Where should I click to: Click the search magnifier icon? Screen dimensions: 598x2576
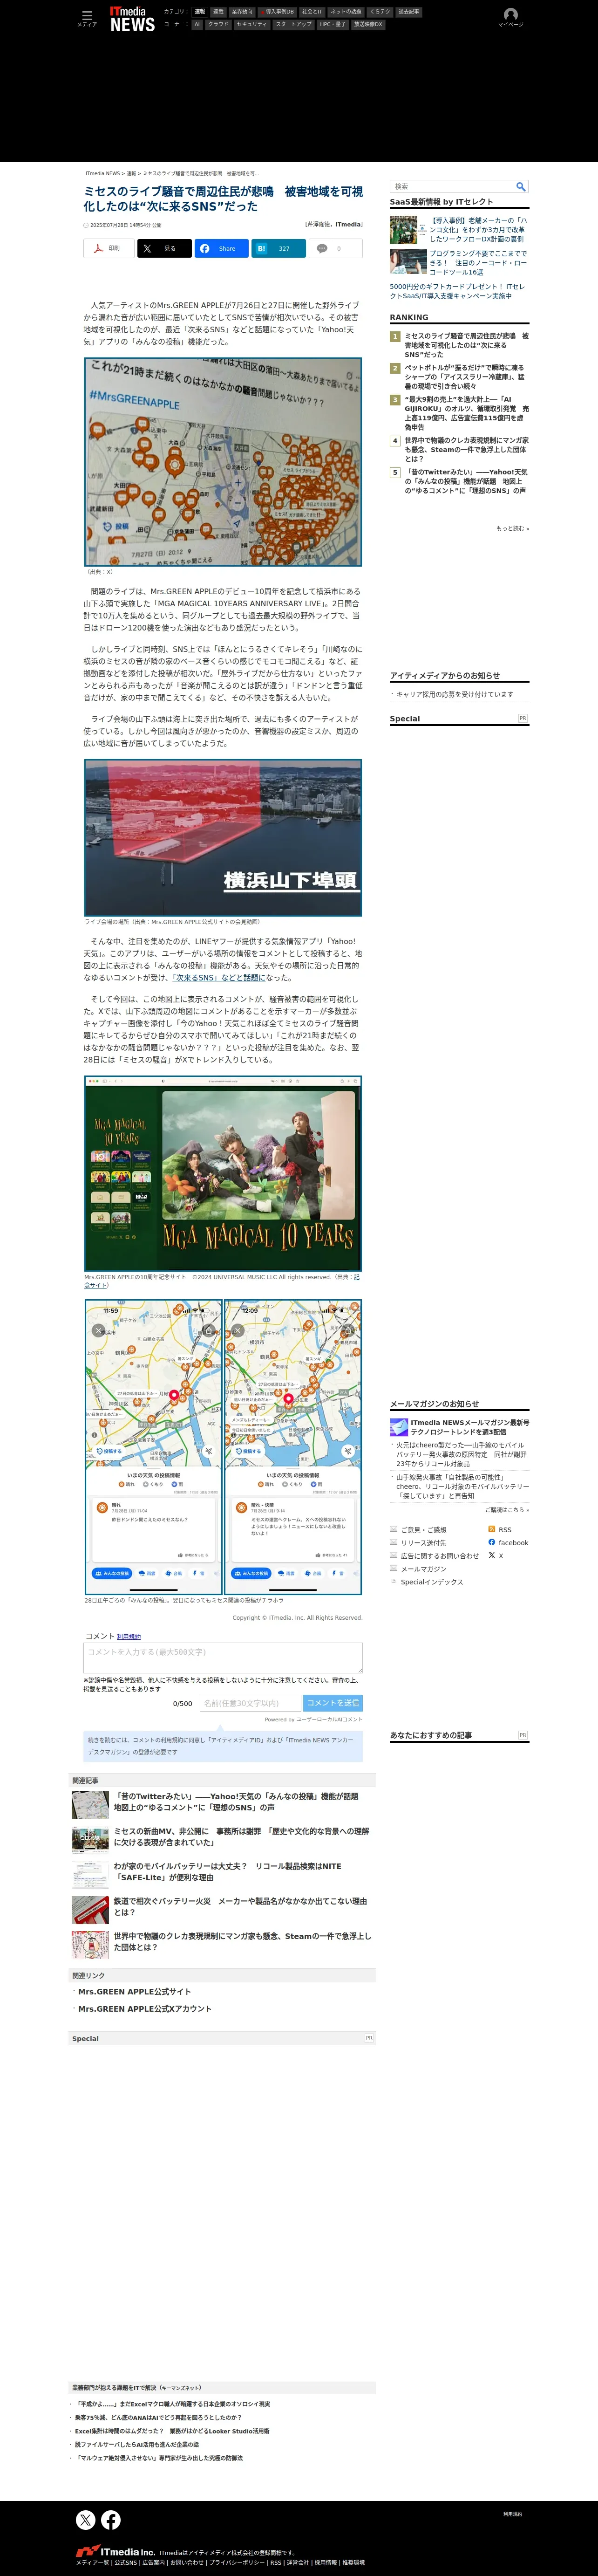coord(520,187)
